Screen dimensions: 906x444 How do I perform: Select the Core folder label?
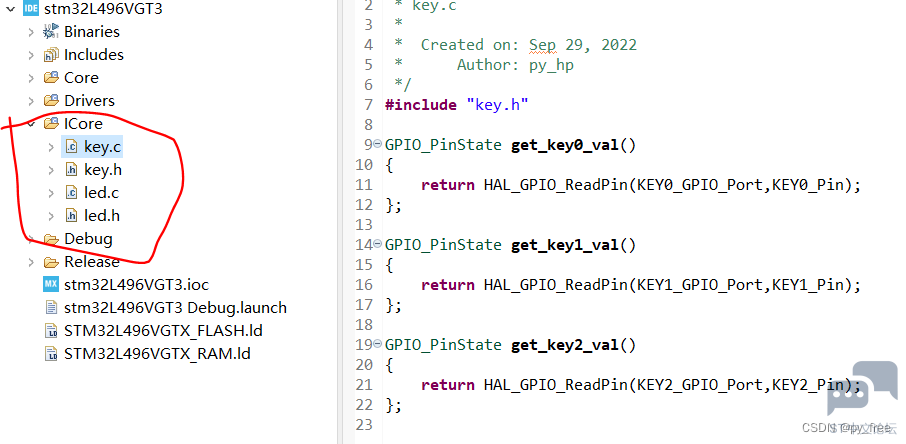[x=81, y=77]
